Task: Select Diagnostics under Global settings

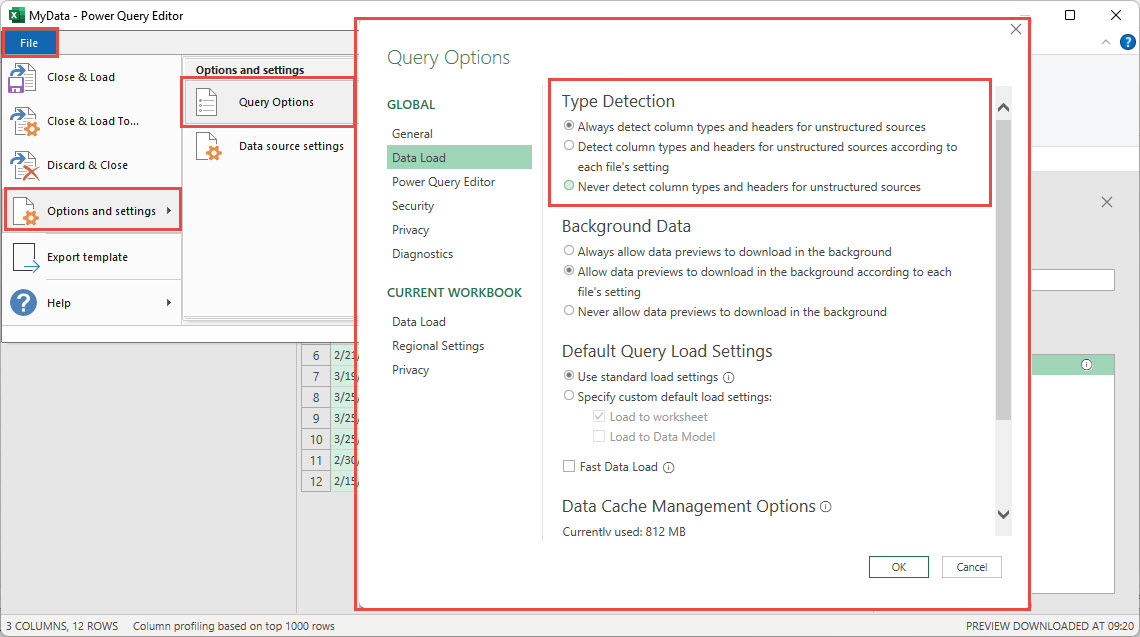Action: [422, 253]
